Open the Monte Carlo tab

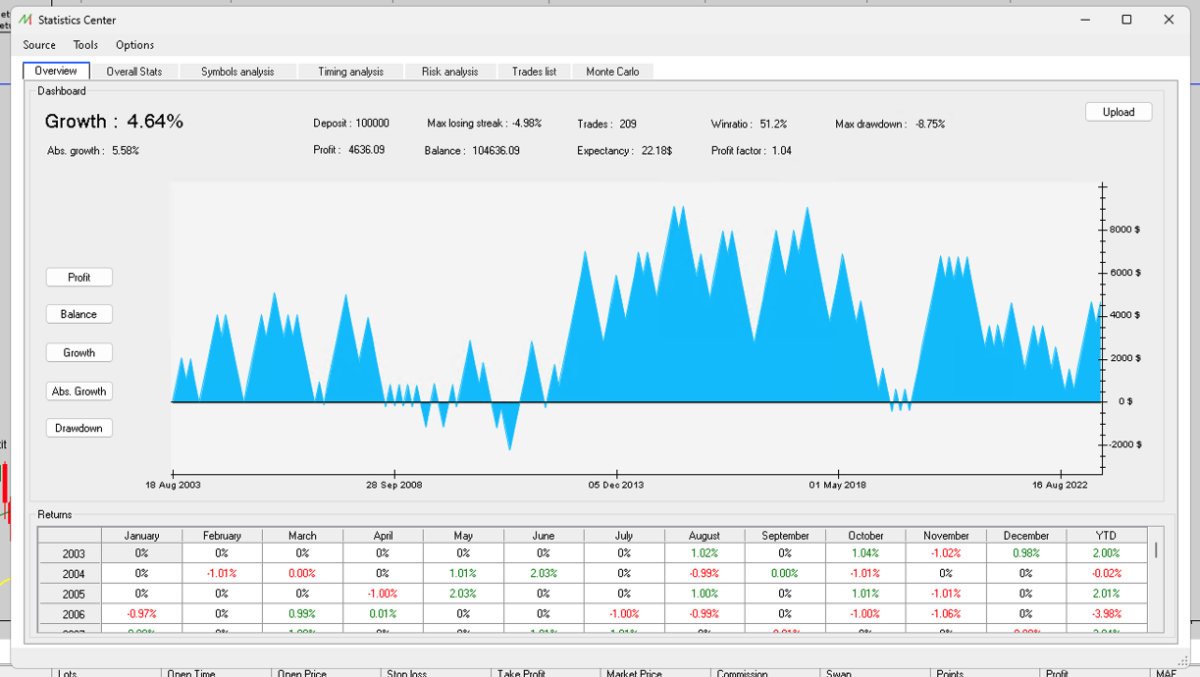(x=613, y=72)
